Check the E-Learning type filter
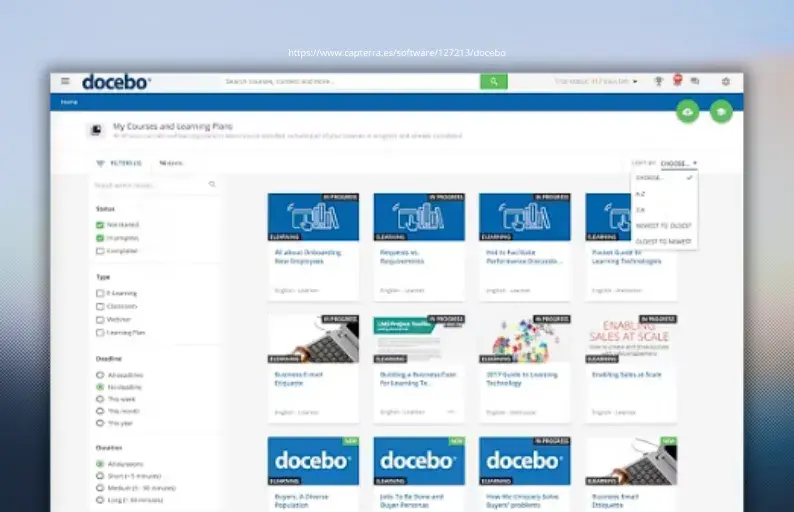 [100, 293]
